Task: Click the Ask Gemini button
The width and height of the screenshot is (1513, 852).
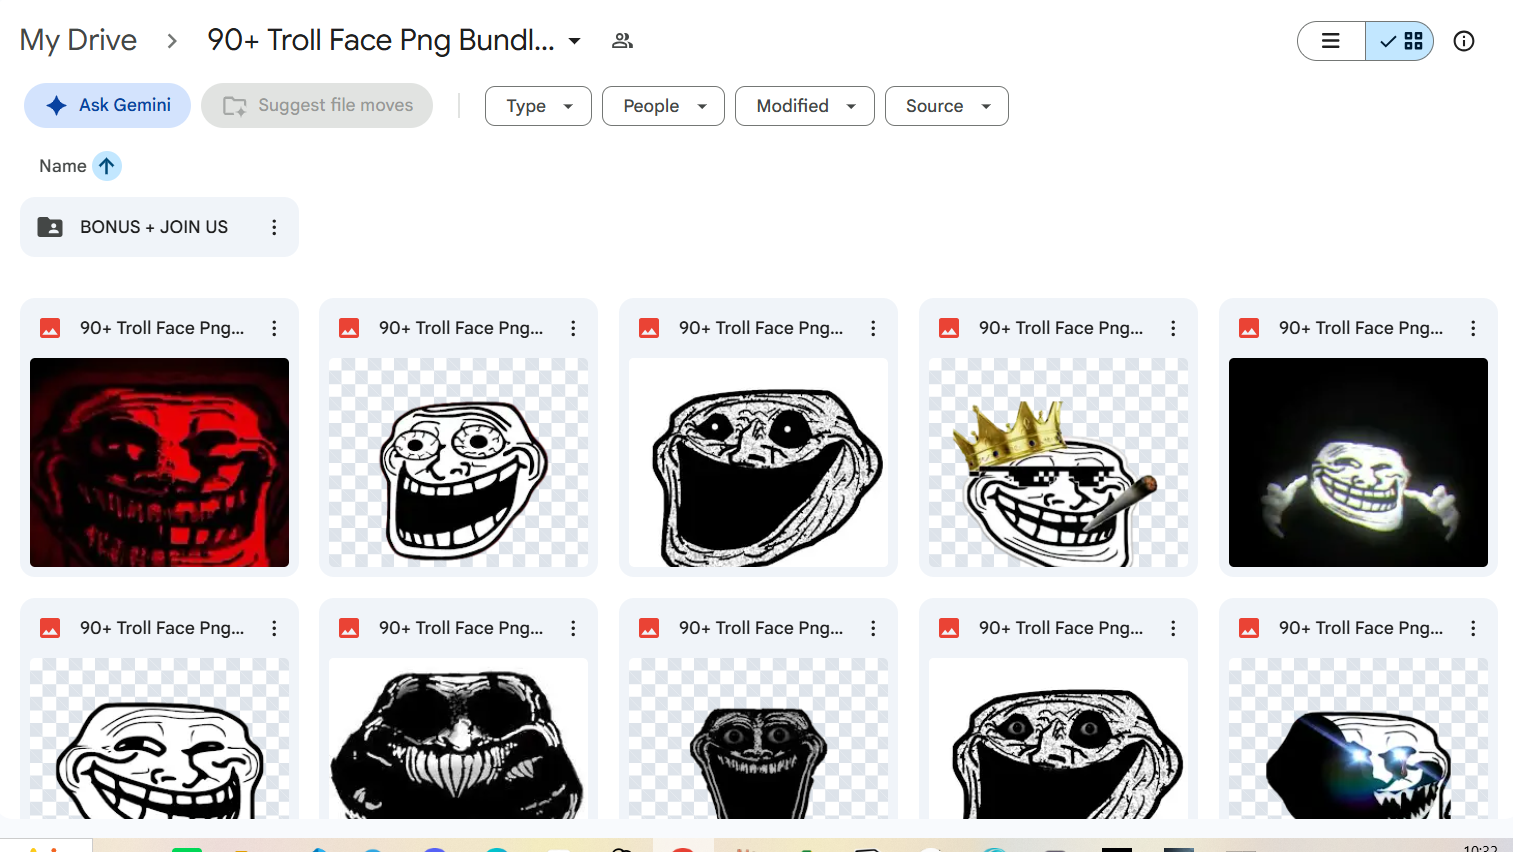Action: (107, 105)
